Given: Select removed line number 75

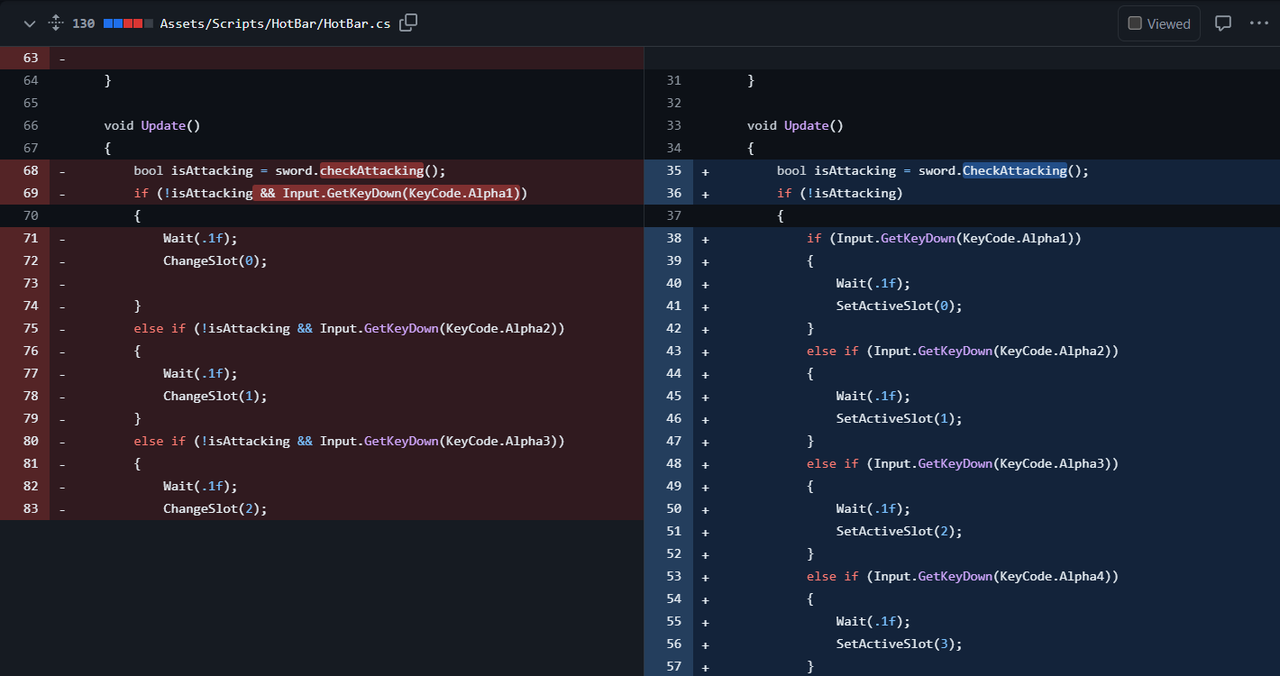Looking at the screenshot, I should [x=30, y=328].
